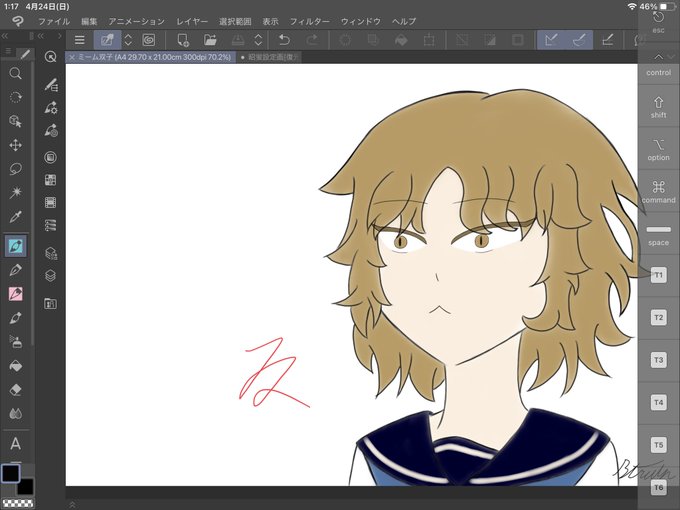Open the フィルター menu
The width and height of the screenshot is (680, 510).
(310, 21)
